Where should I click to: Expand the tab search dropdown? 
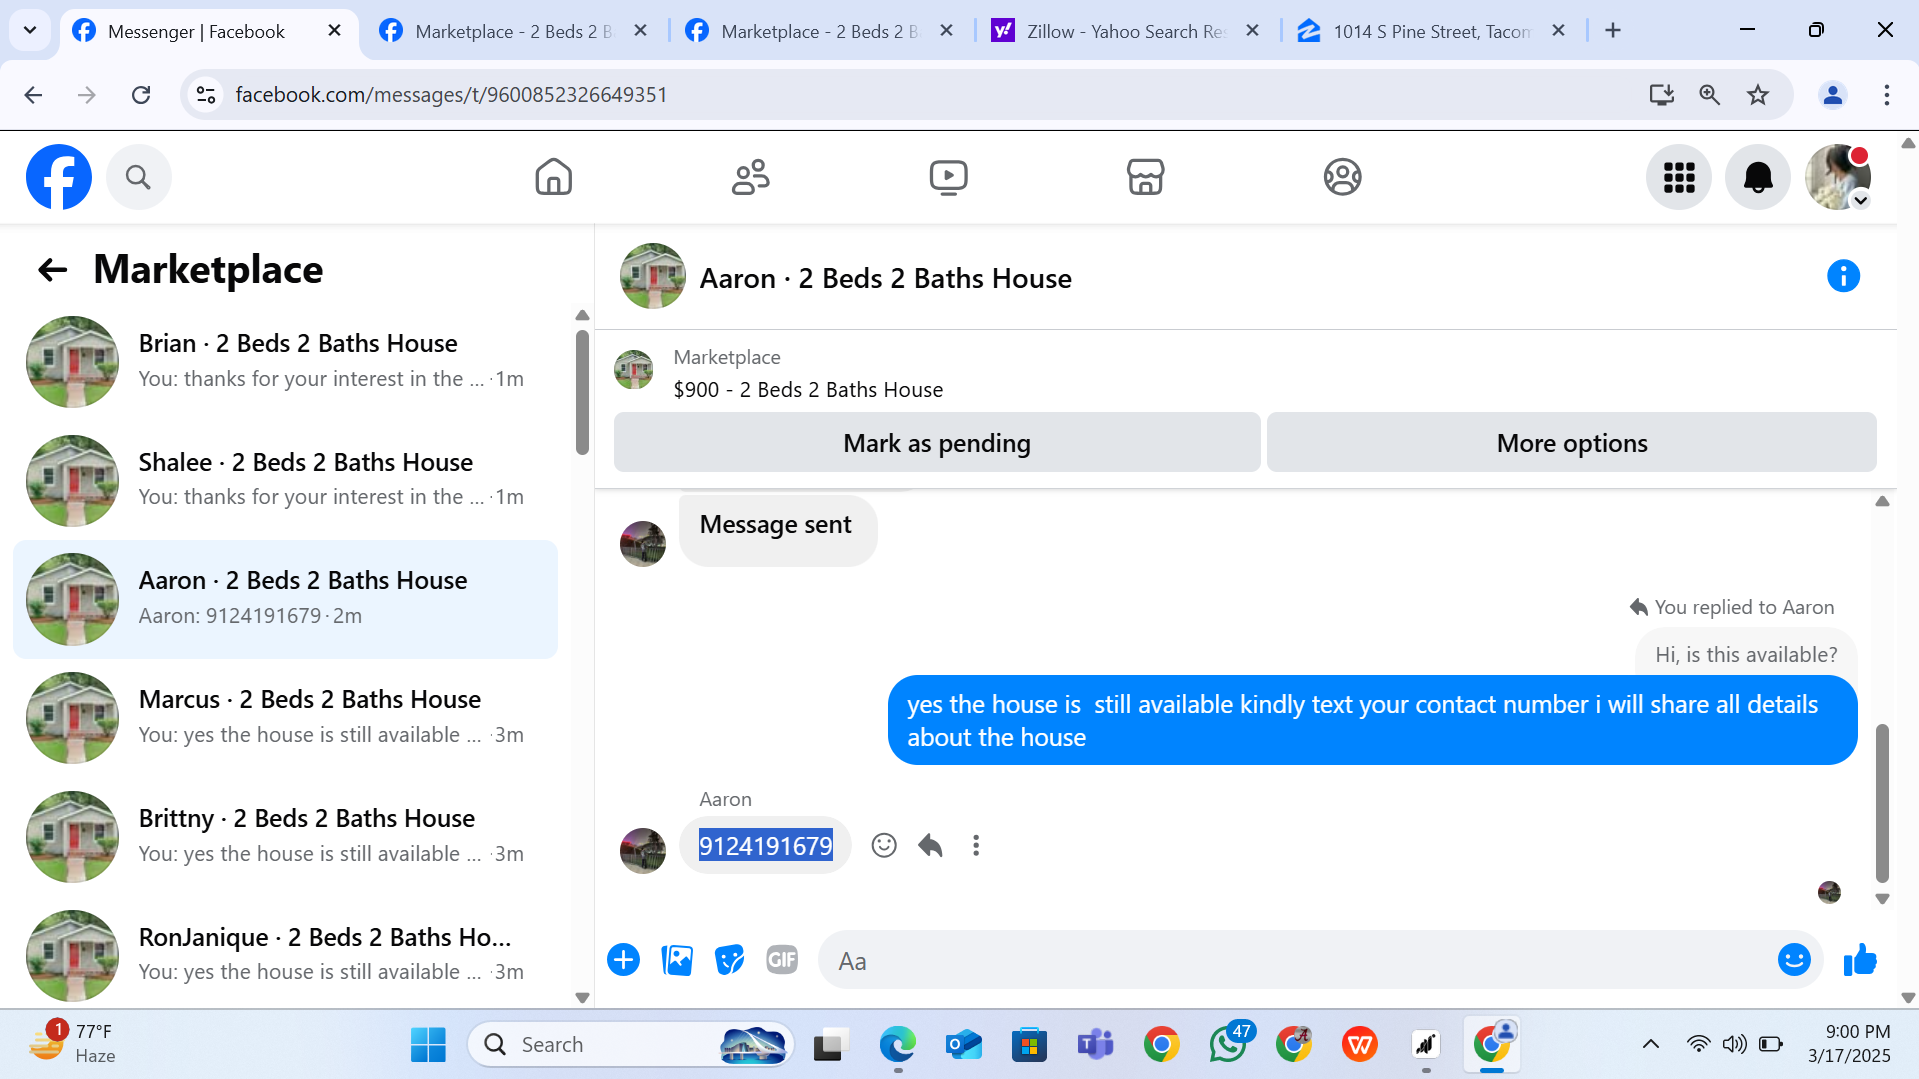click(x=30, y=31)
